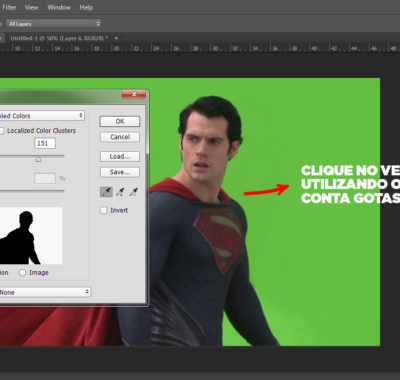Screen dimensions: 400x380
Task: Open the Help menu
Action: point(86,7)
